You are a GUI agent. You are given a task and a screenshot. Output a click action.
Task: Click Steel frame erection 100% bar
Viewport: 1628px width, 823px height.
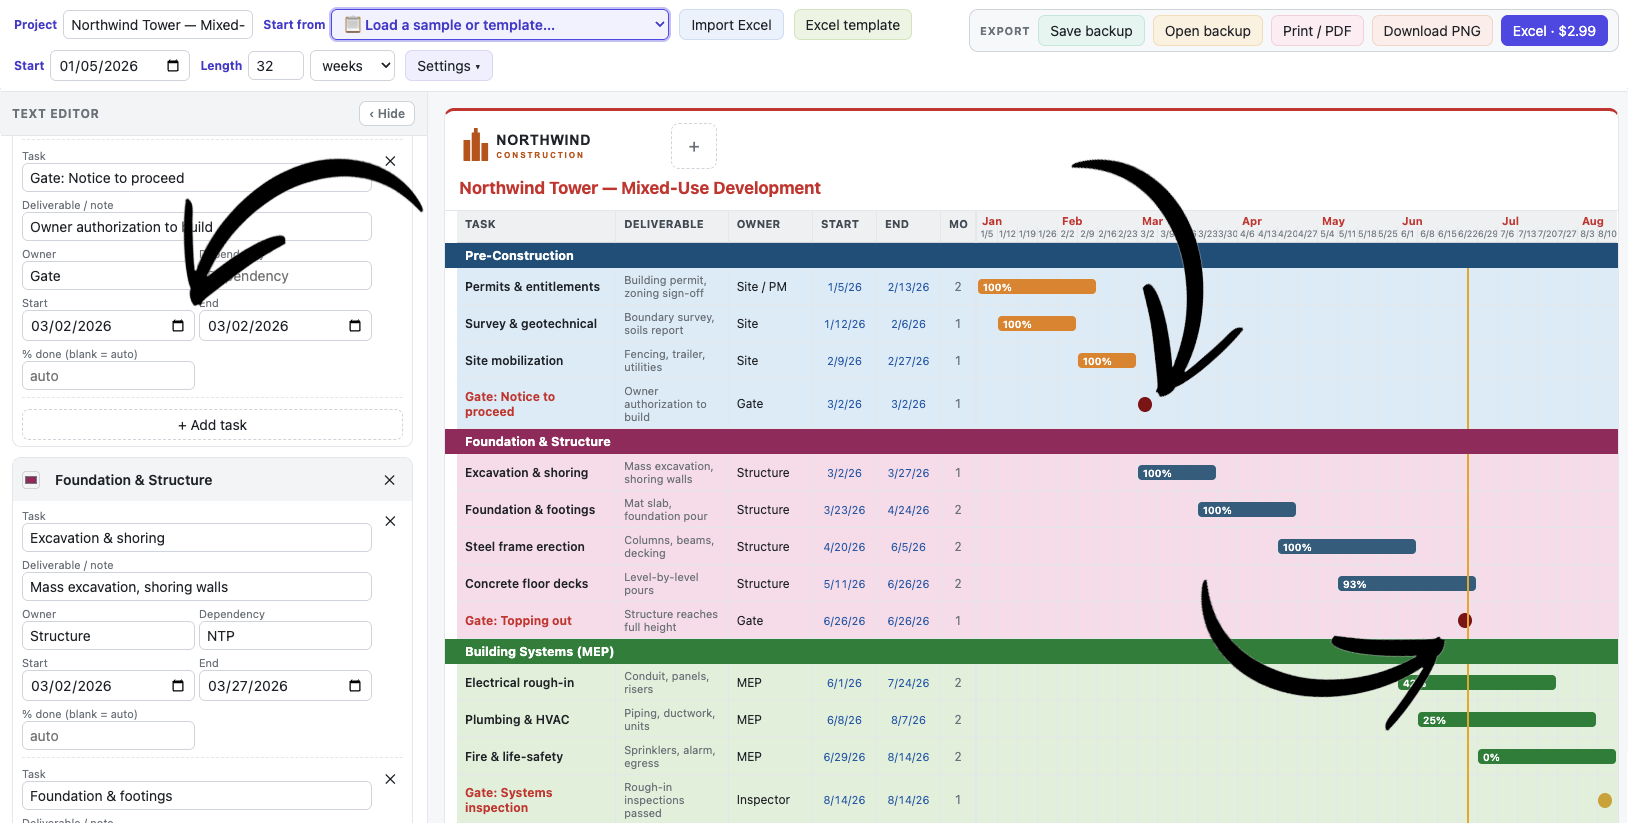pyautogui.click(x=1347, y=547)
